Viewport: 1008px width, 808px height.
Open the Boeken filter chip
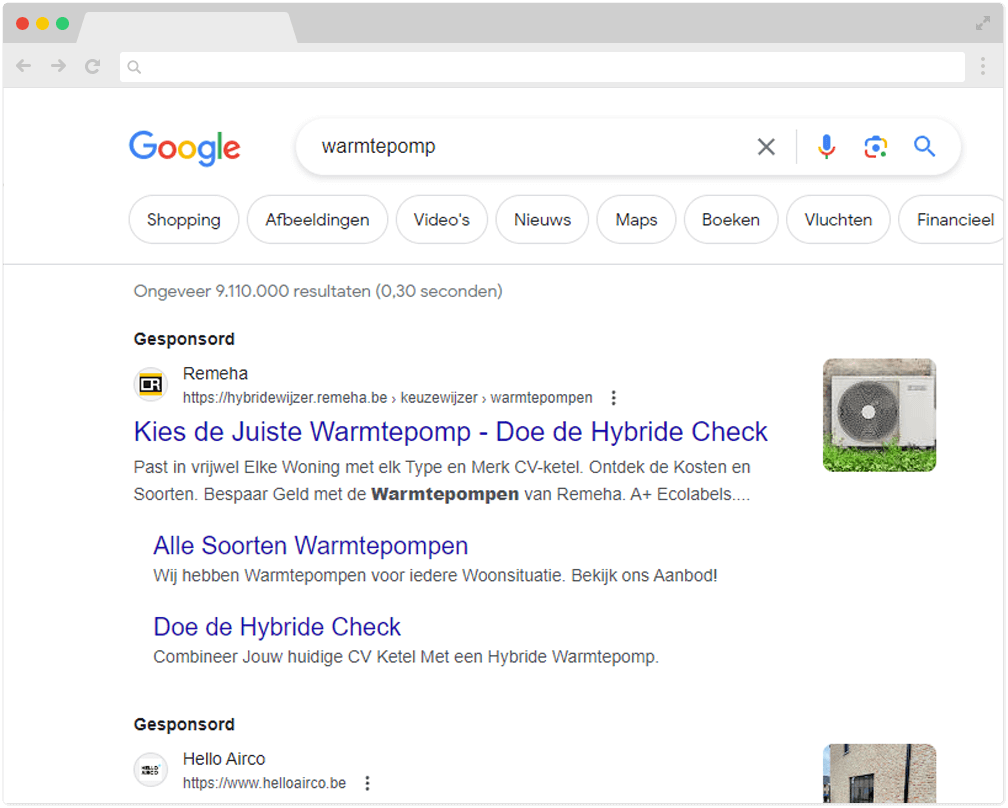click(x=731, y=220)
